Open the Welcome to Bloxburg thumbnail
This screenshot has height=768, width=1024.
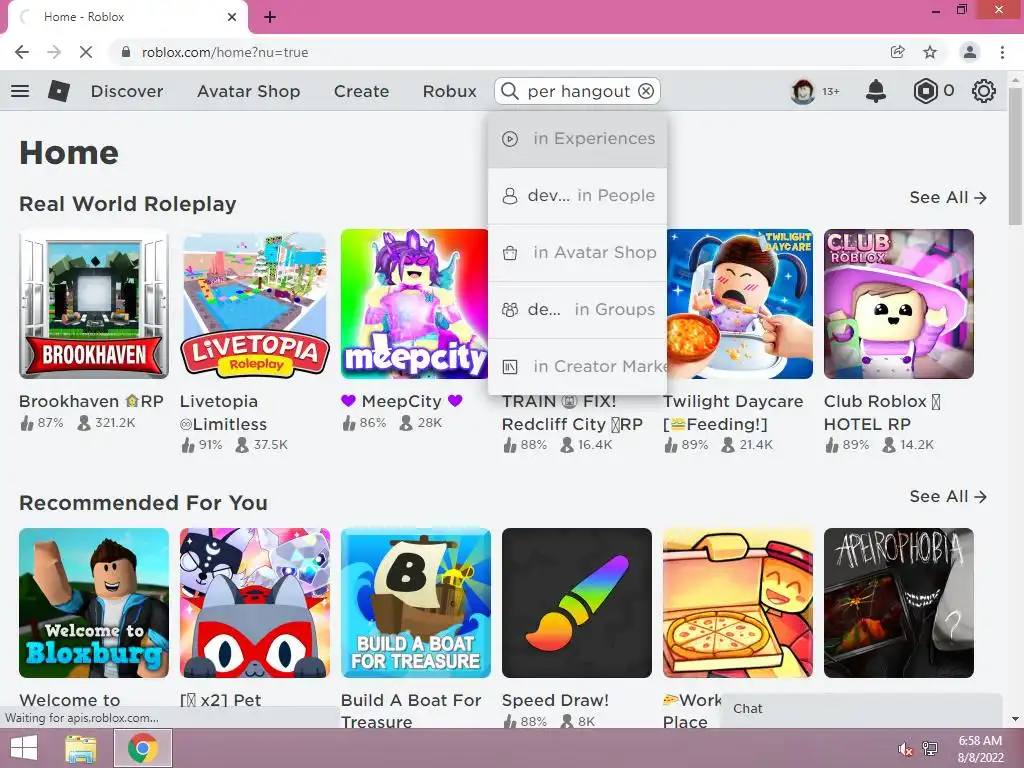[94, 603]
